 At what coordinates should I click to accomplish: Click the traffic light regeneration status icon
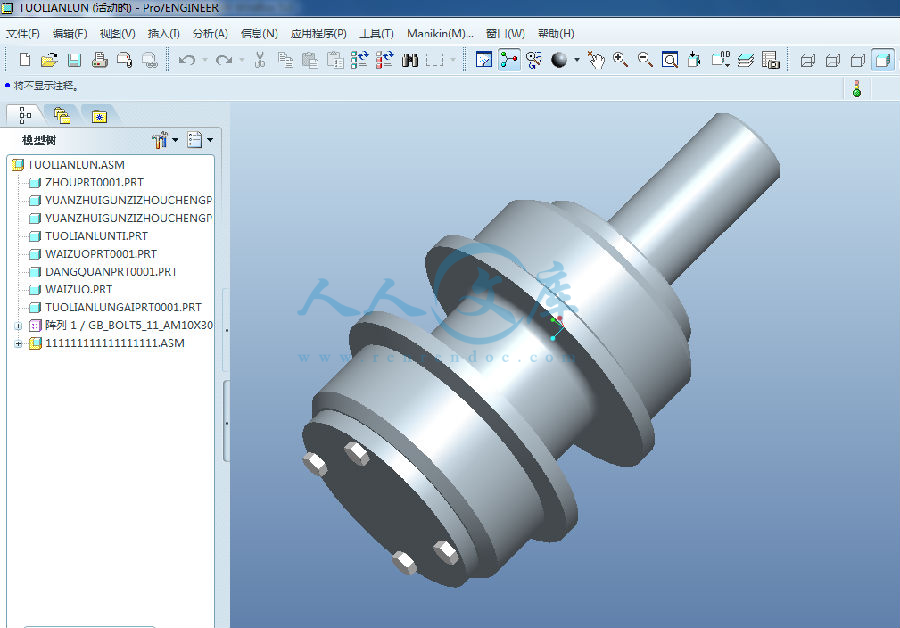click(857, 89)
